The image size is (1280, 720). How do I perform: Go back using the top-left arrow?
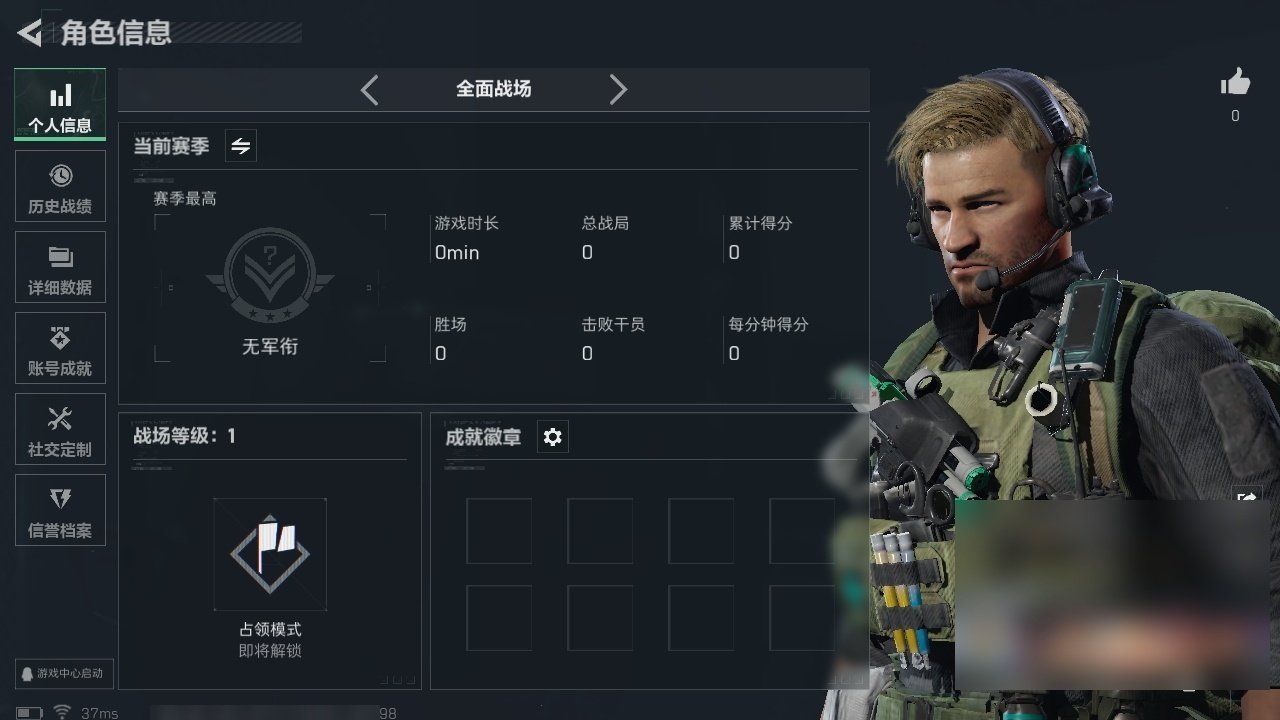tap(30, 33)
